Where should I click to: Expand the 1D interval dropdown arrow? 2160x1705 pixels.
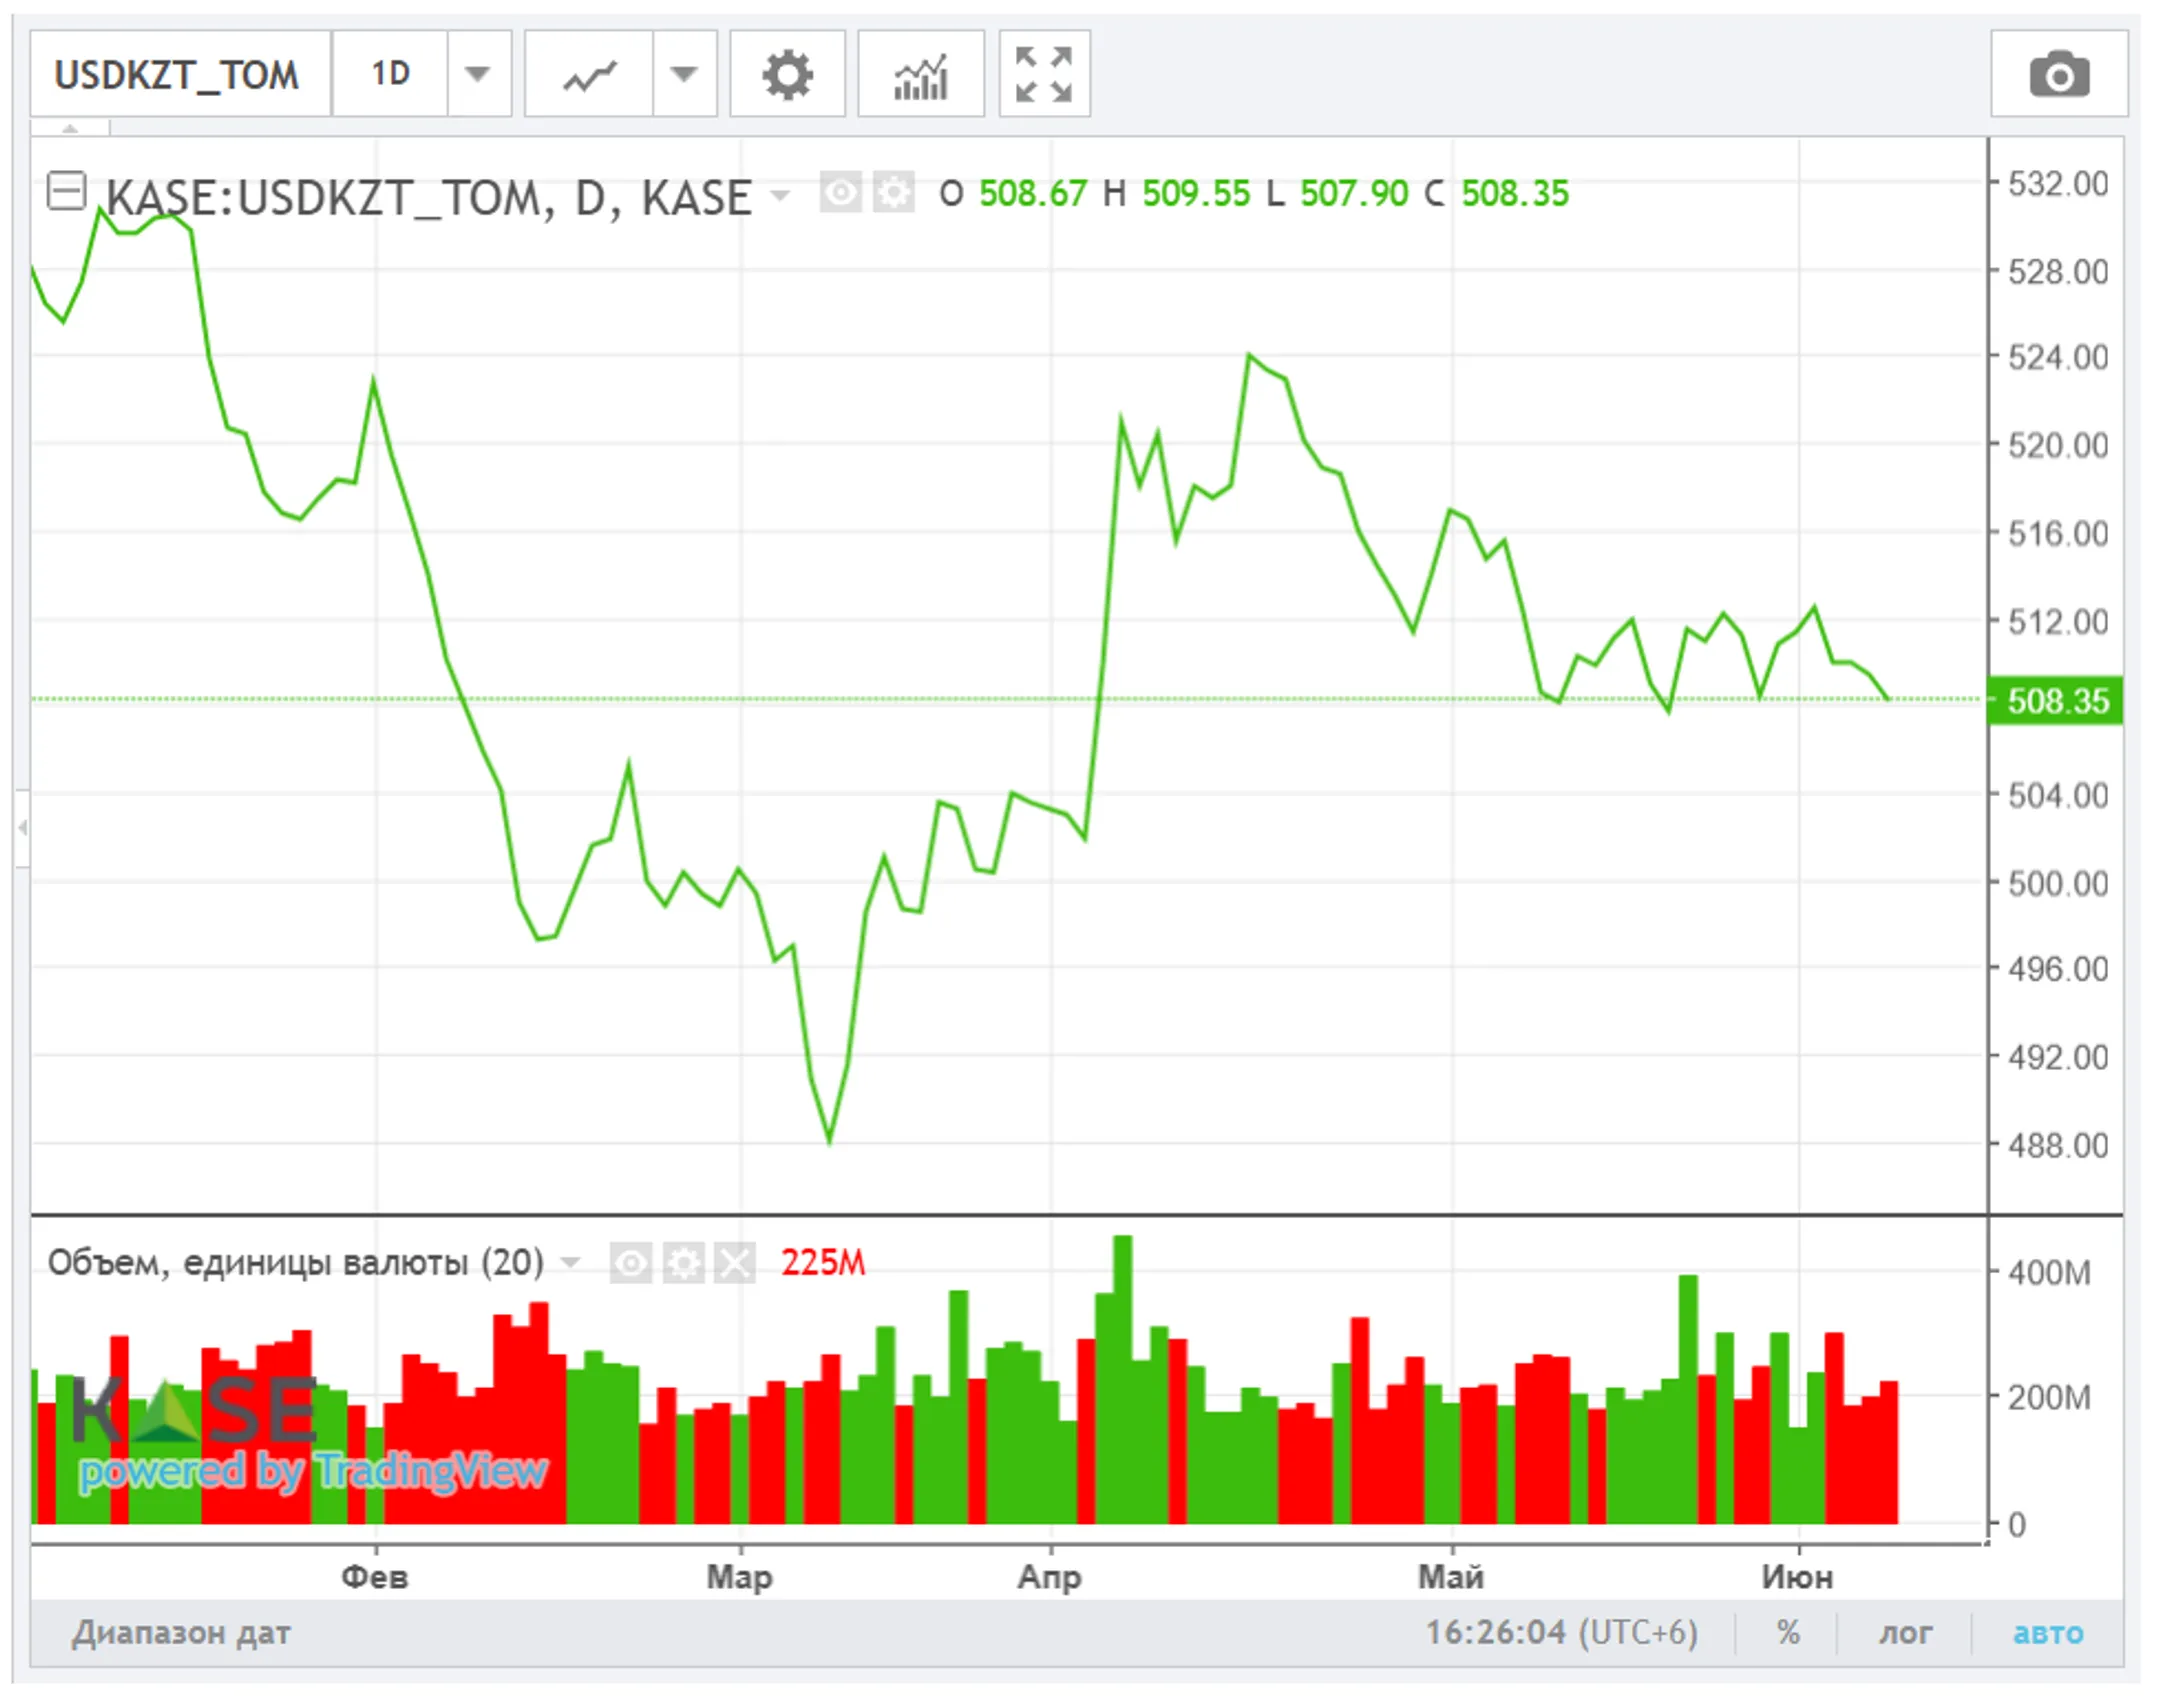[x=478, y=75]
